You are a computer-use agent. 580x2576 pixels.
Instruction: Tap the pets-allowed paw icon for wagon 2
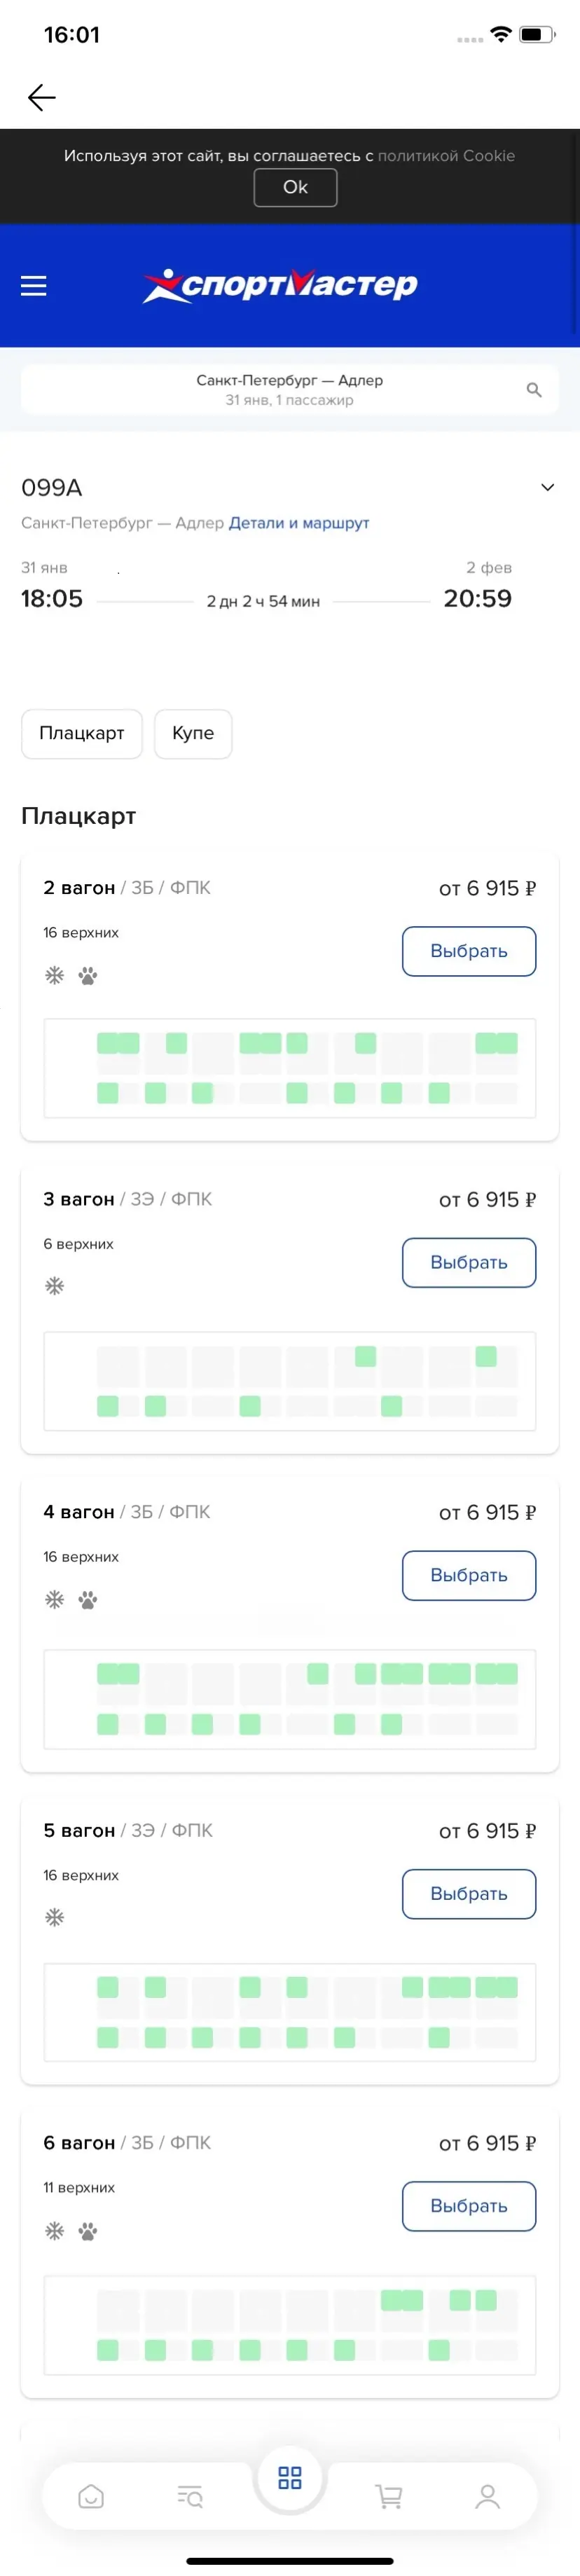88,976
